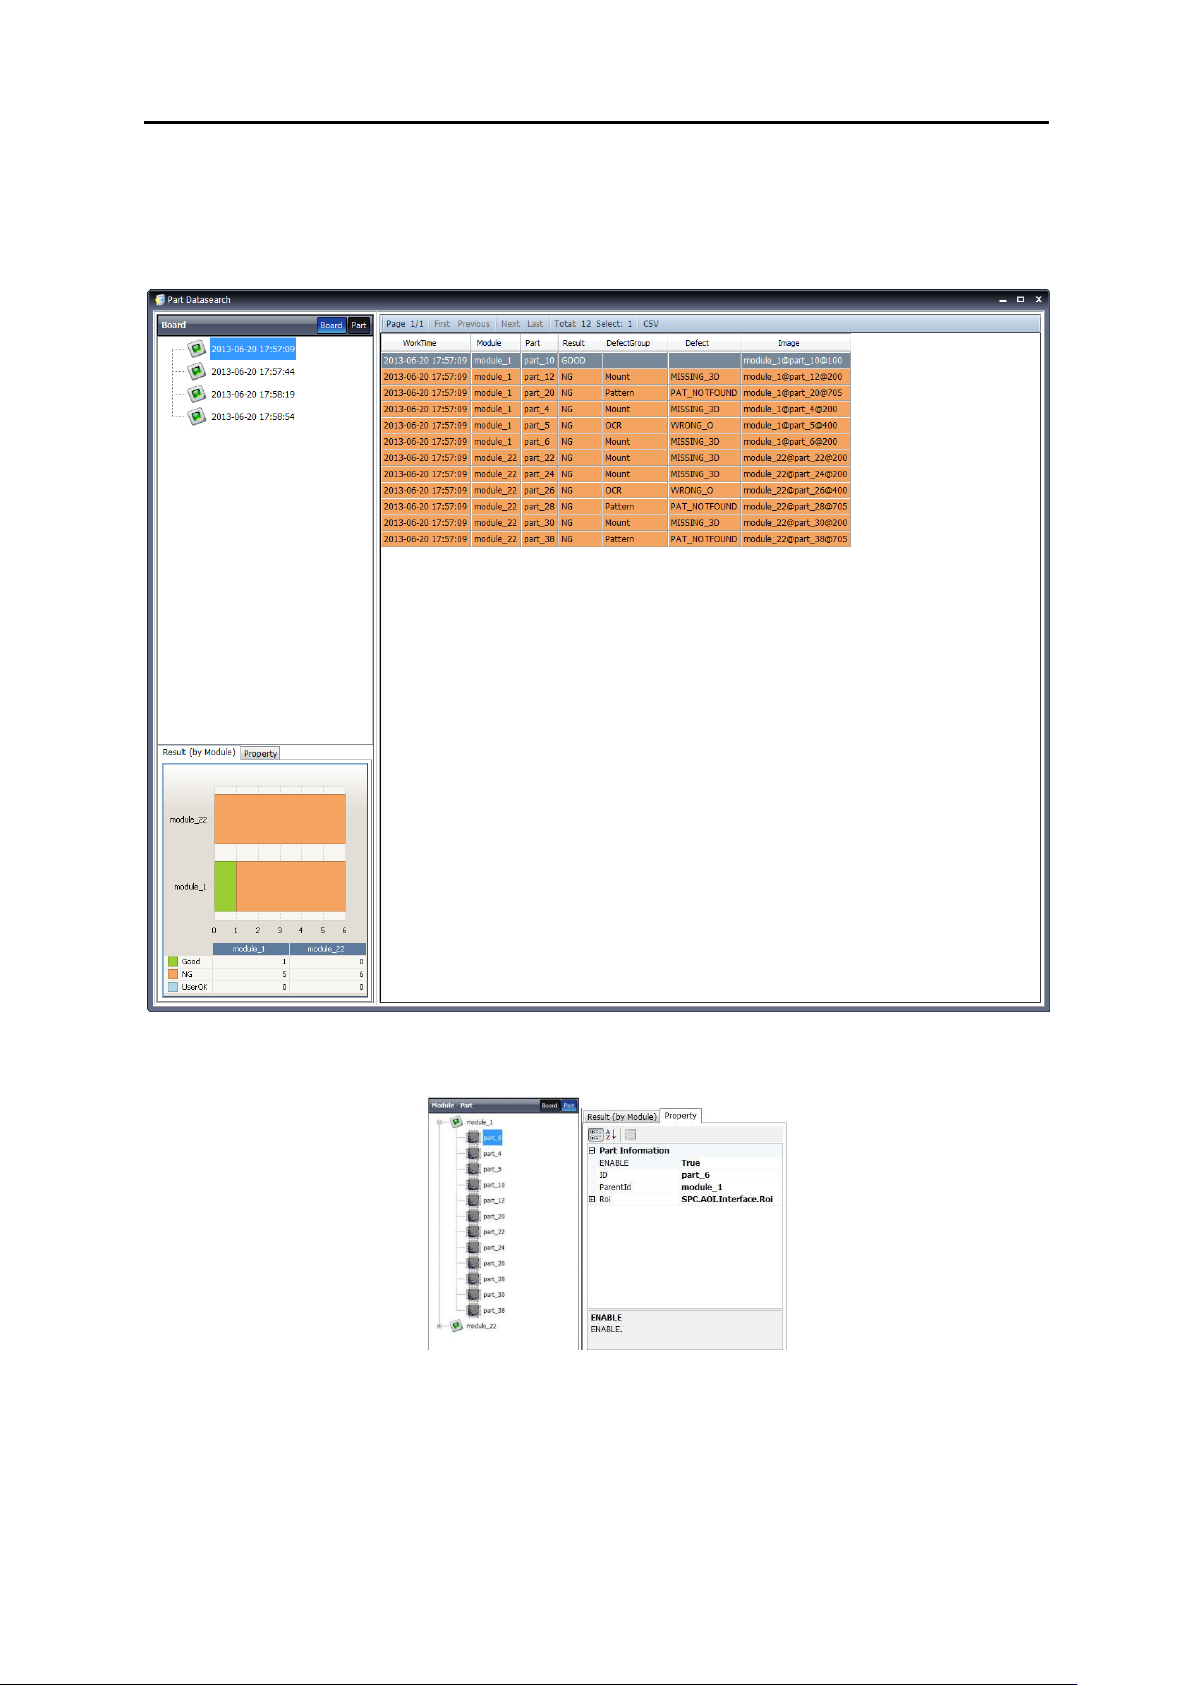
Task: Sort table by DefectGroup column header
Action: [635, 343]
